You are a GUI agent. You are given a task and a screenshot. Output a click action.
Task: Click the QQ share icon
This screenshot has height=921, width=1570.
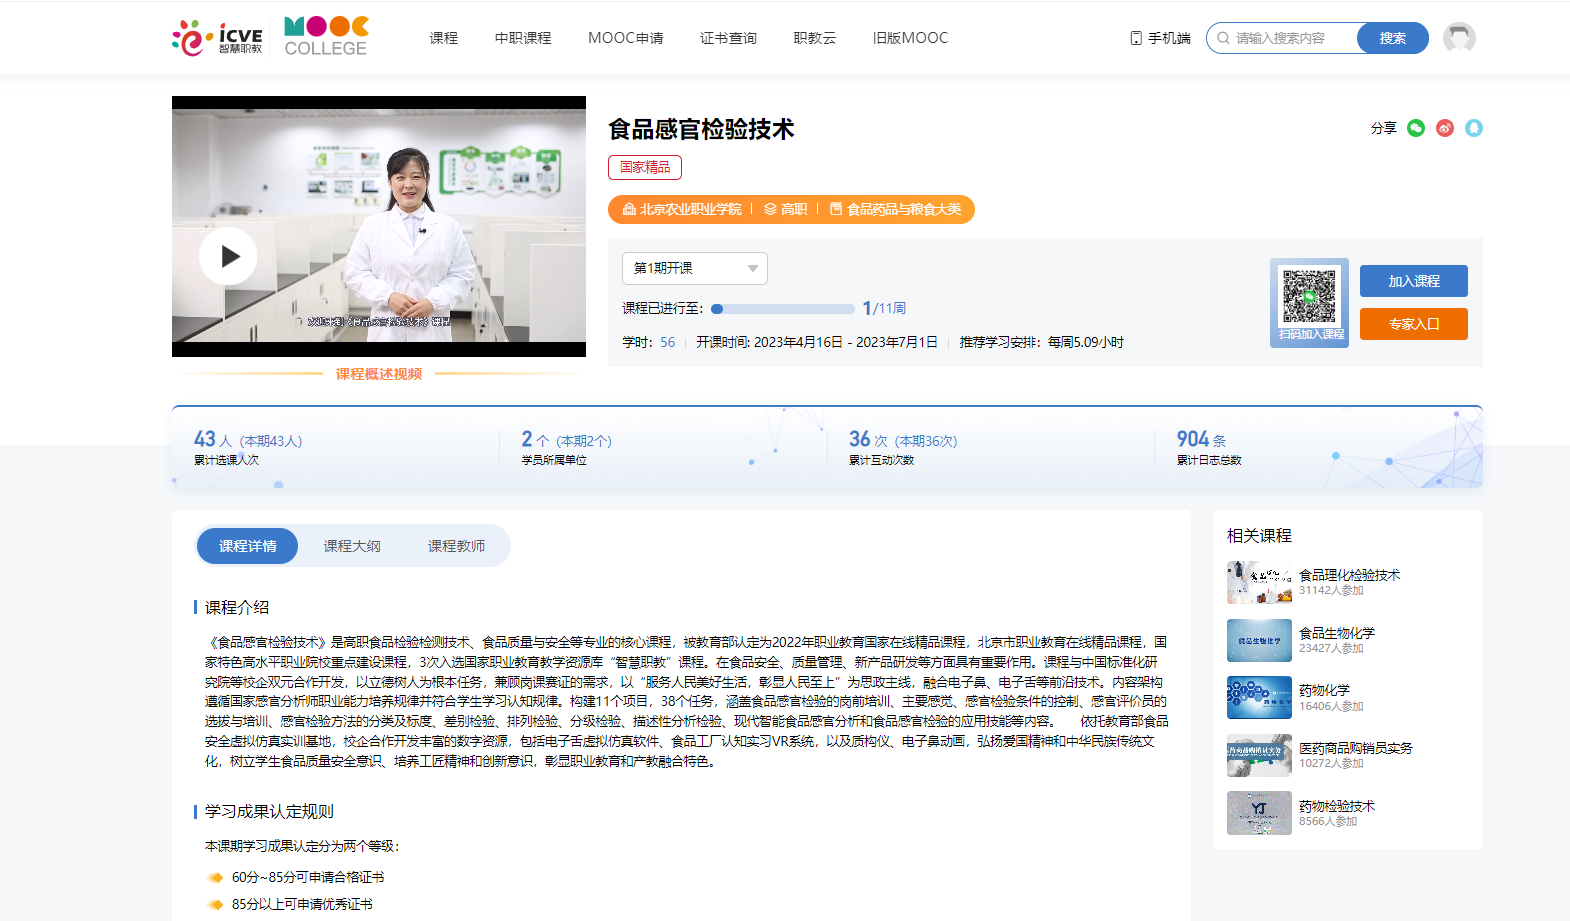(1474, 128)
